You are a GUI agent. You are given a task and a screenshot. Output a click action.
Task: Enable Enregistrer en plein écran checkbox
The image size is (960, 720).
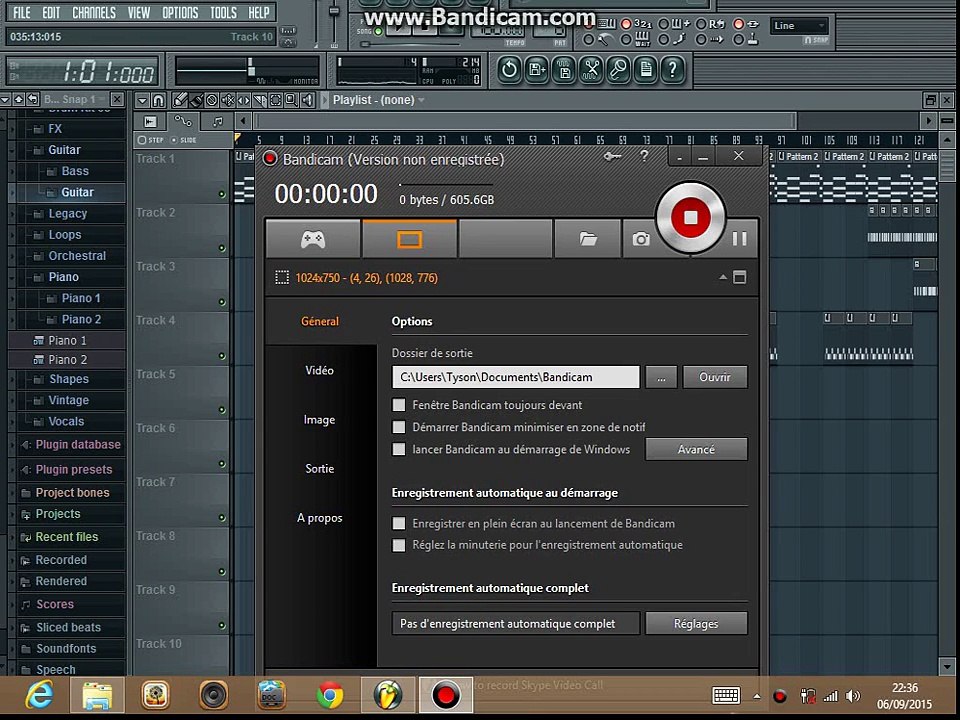click(399, 523)
